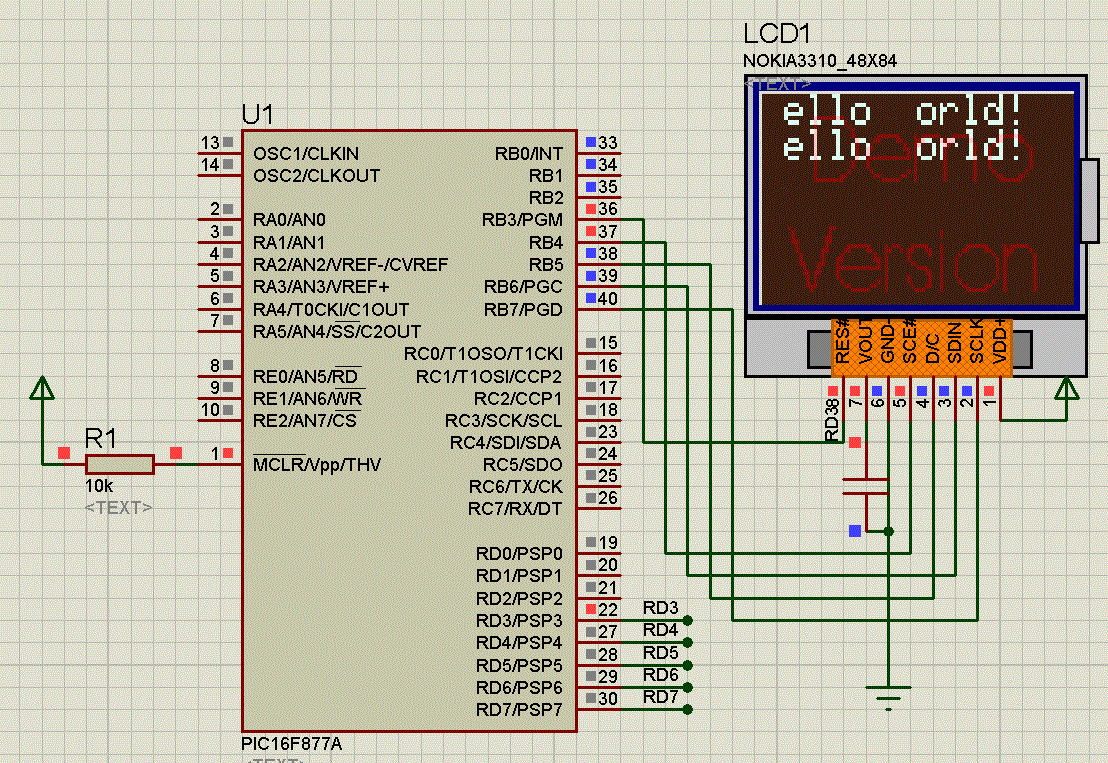Click the power terminal arrow left of R1
The image size is (1108, 763).
(42, 390)
